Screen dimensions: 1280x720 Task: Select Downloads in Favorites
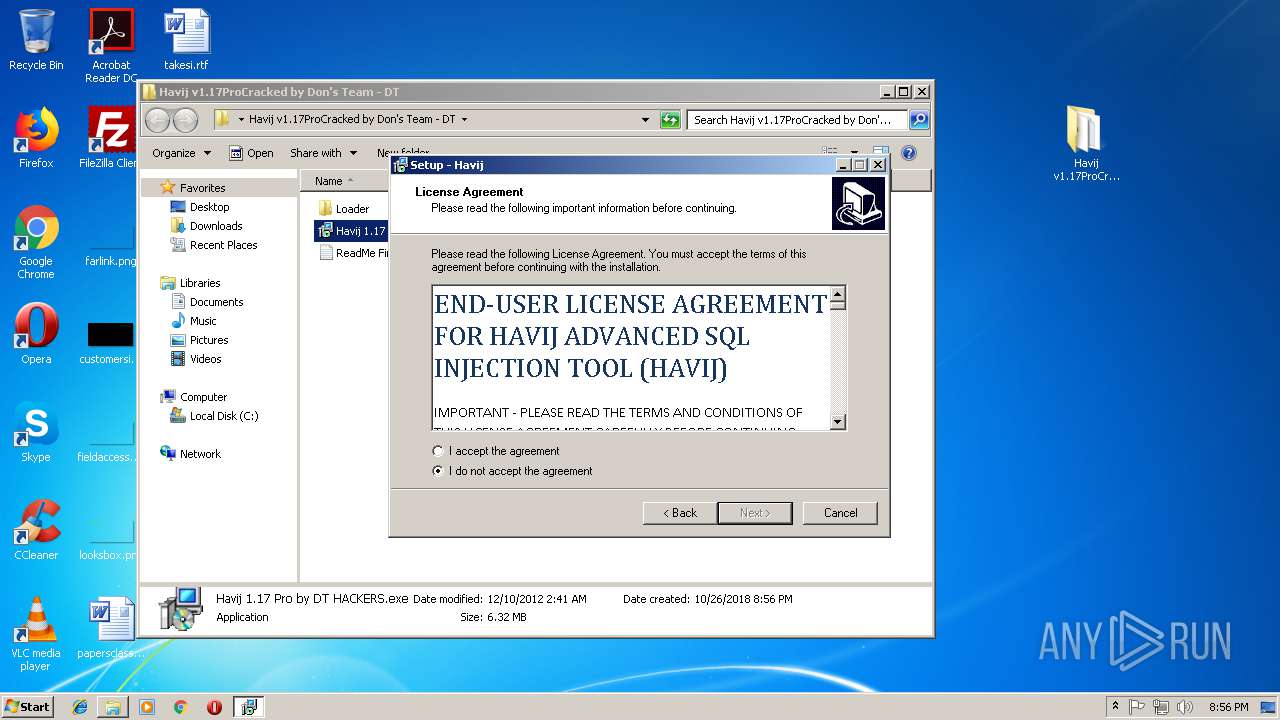pos(216,226)
